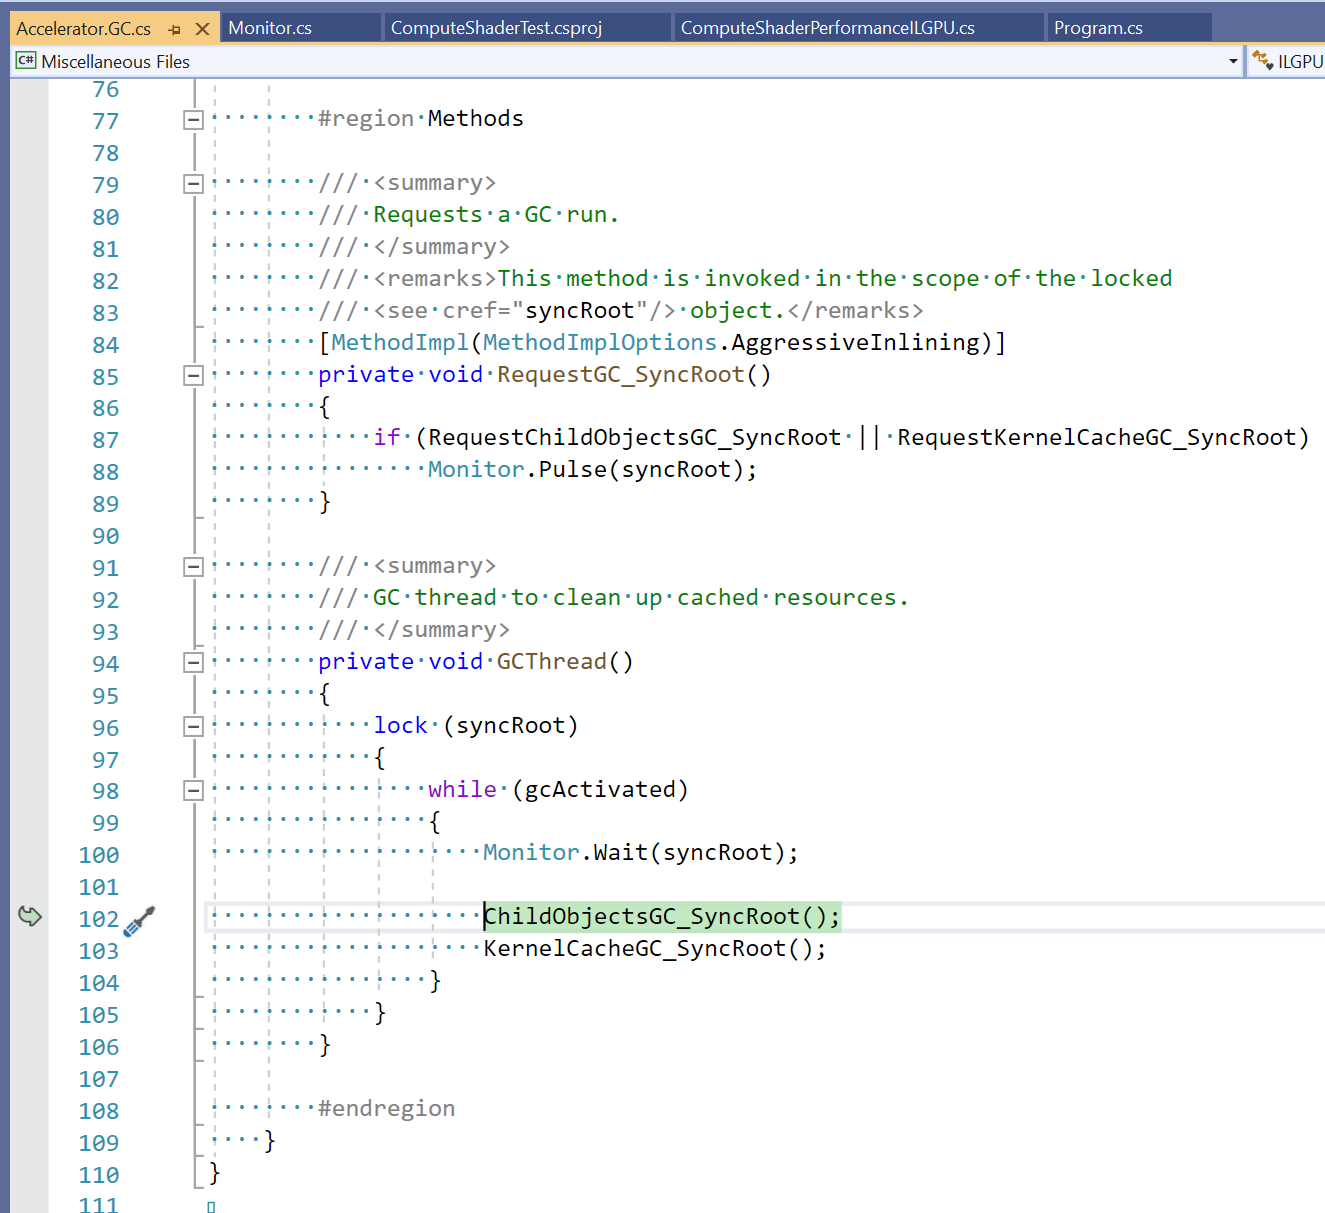Close the Accelerator.GC.cs tab

click(203, 29)
